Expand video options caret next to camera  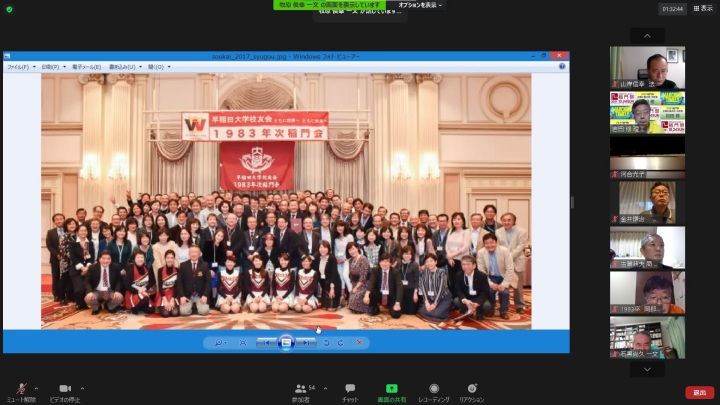[x=82, y=388]
